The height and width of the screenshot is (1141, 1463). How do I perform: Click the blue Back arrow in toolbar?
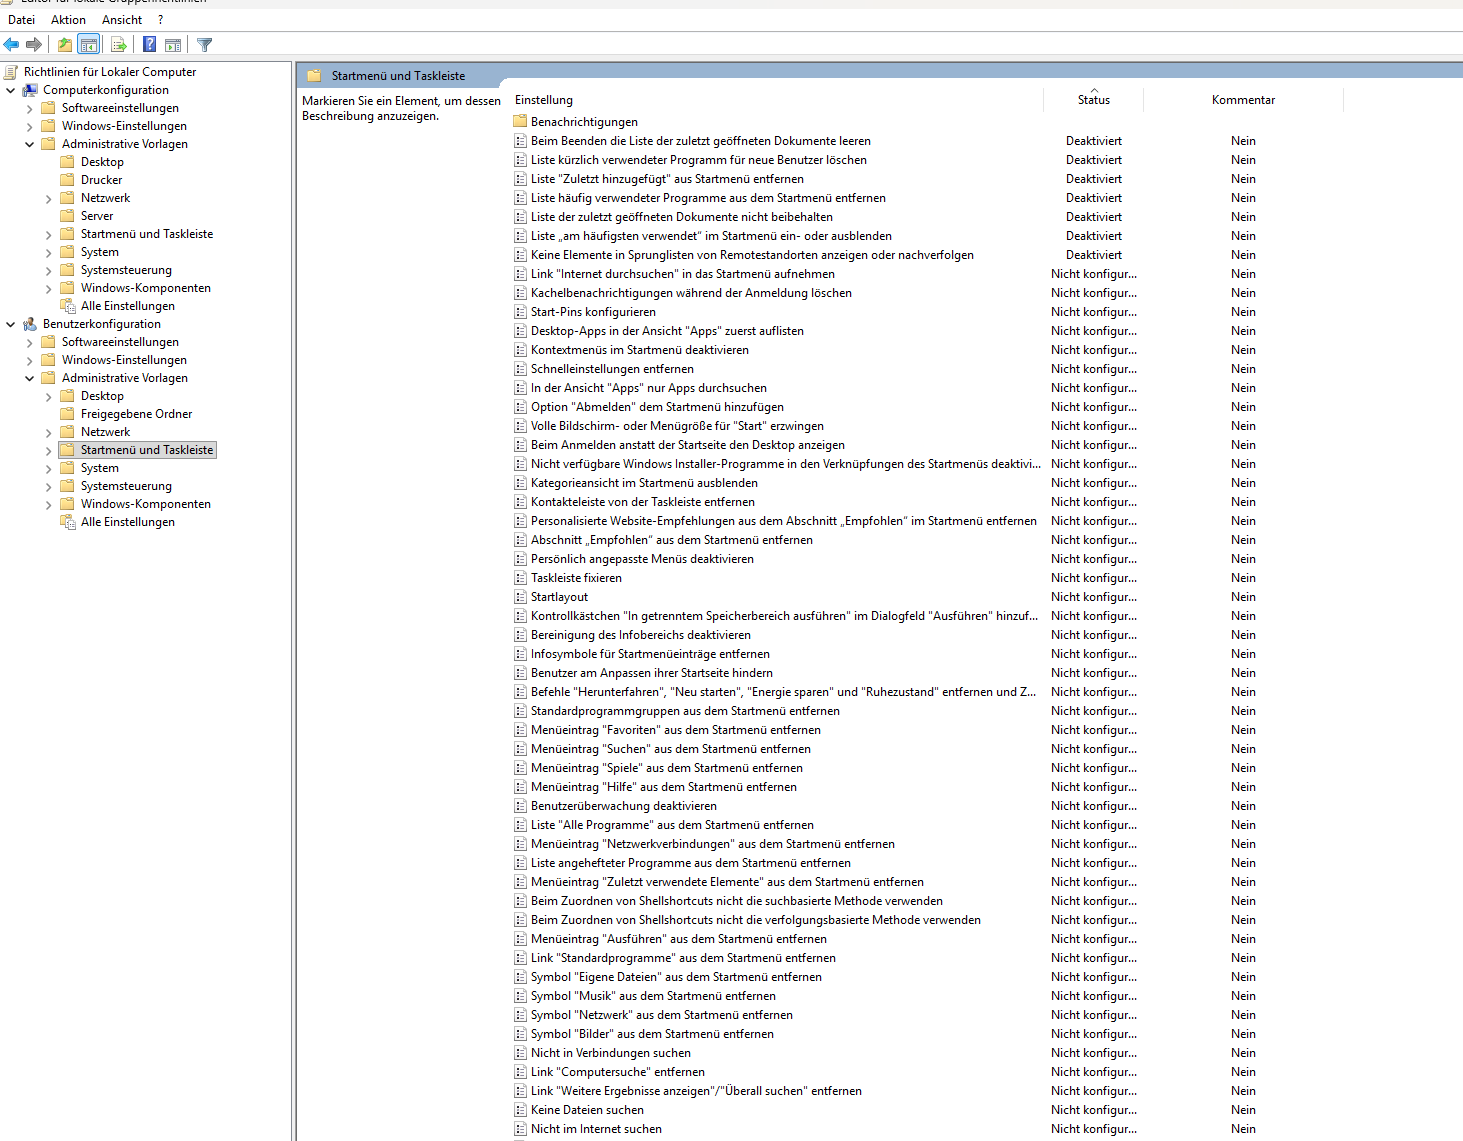tap(12, 44)
